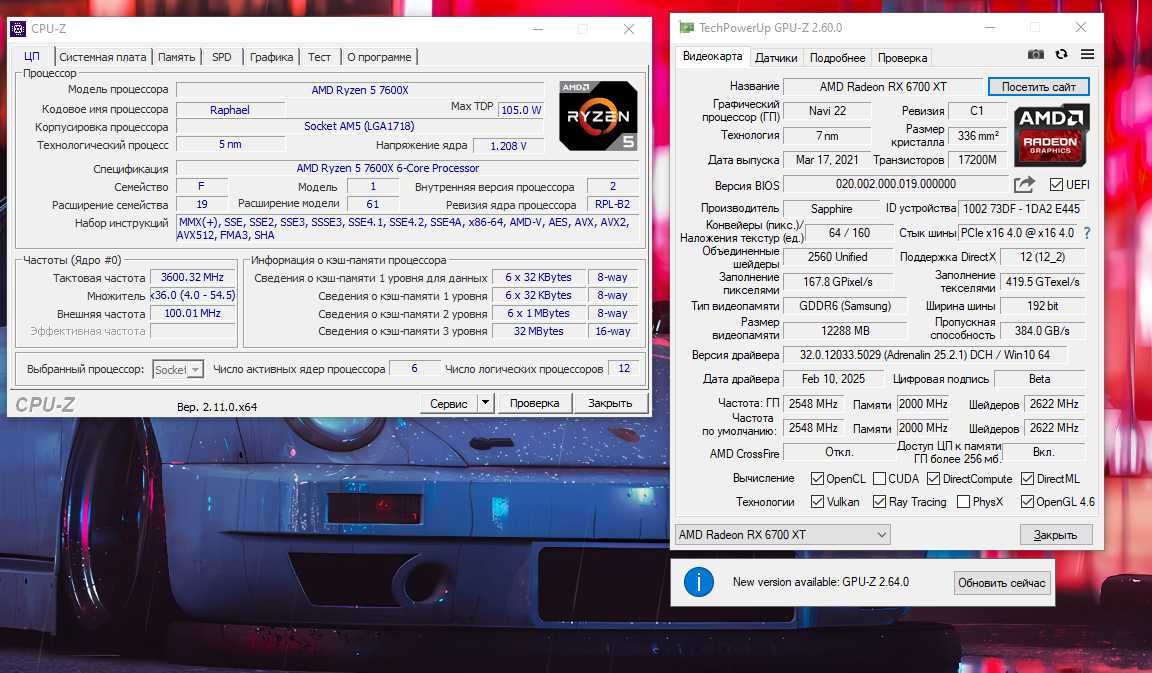Click the Закрыть button in CPU-Z

(610, 403)
